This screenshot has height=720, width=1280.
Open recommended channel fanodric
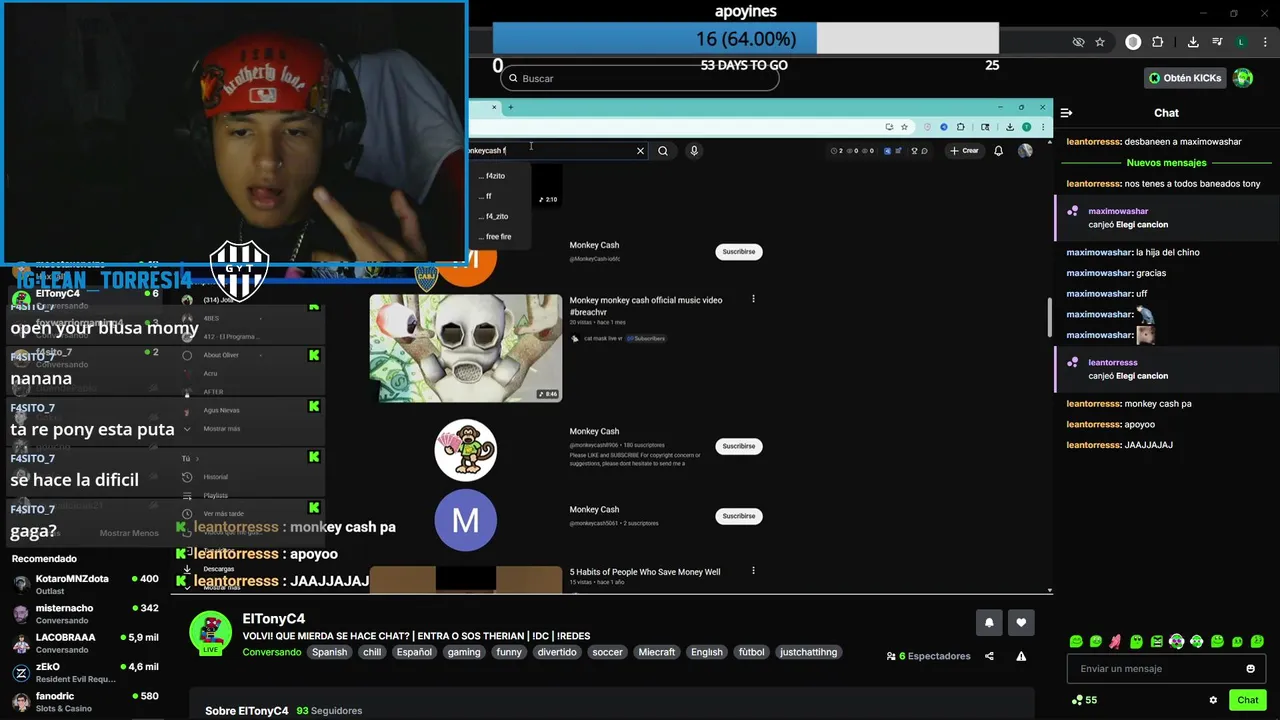click(x=84, y=701)
